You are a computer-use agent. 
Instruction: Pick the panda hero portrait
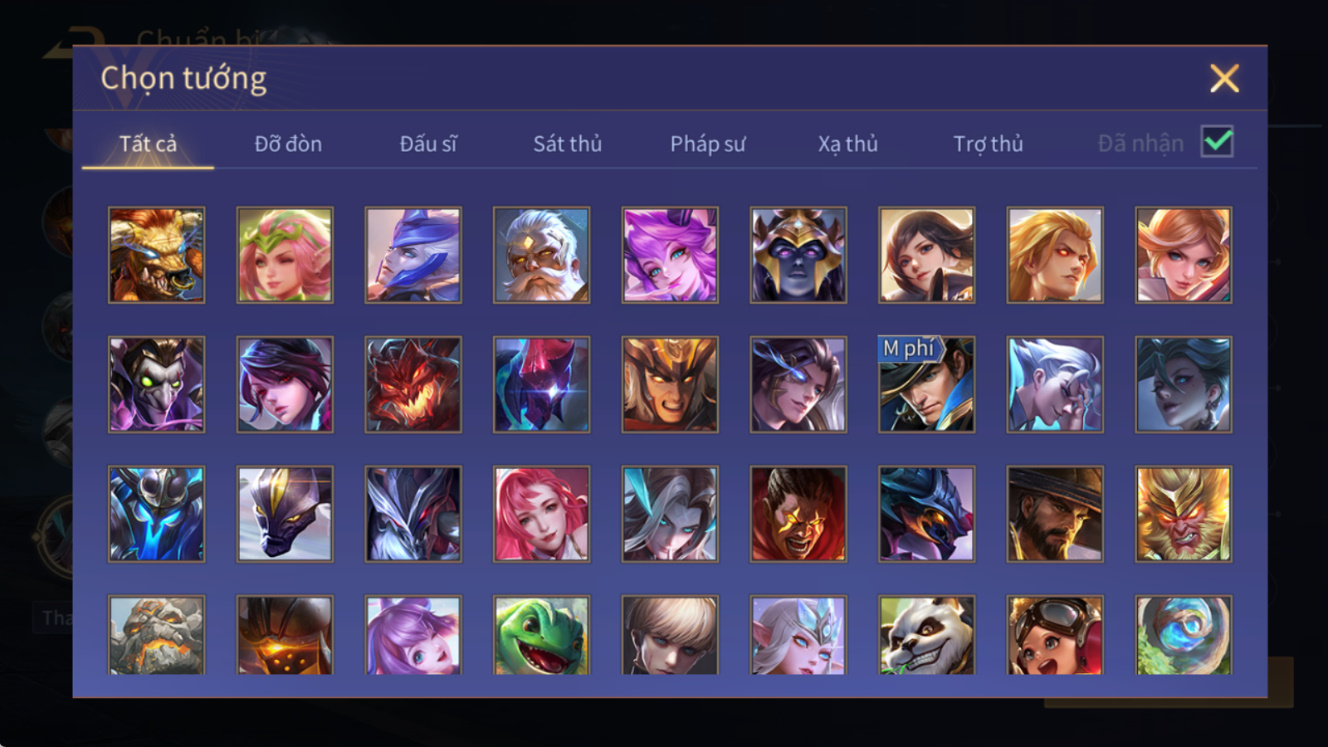pos(926,635)
